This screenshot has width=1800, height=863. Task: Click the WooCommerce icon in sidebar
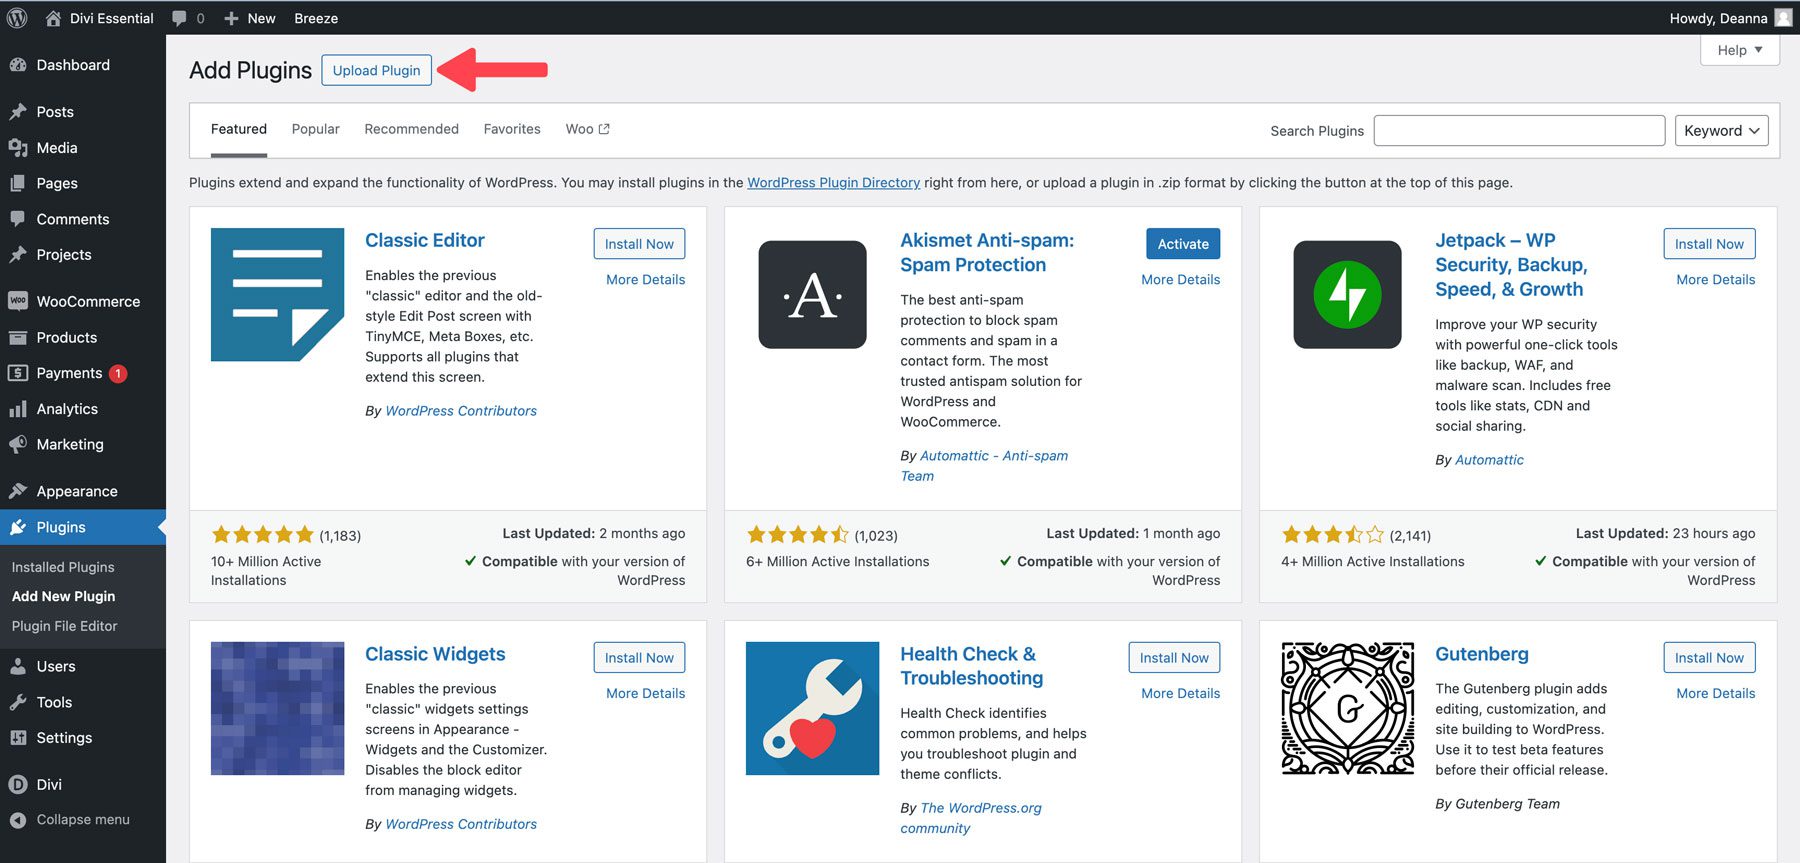pyautogui.click(x=18, y=301)
